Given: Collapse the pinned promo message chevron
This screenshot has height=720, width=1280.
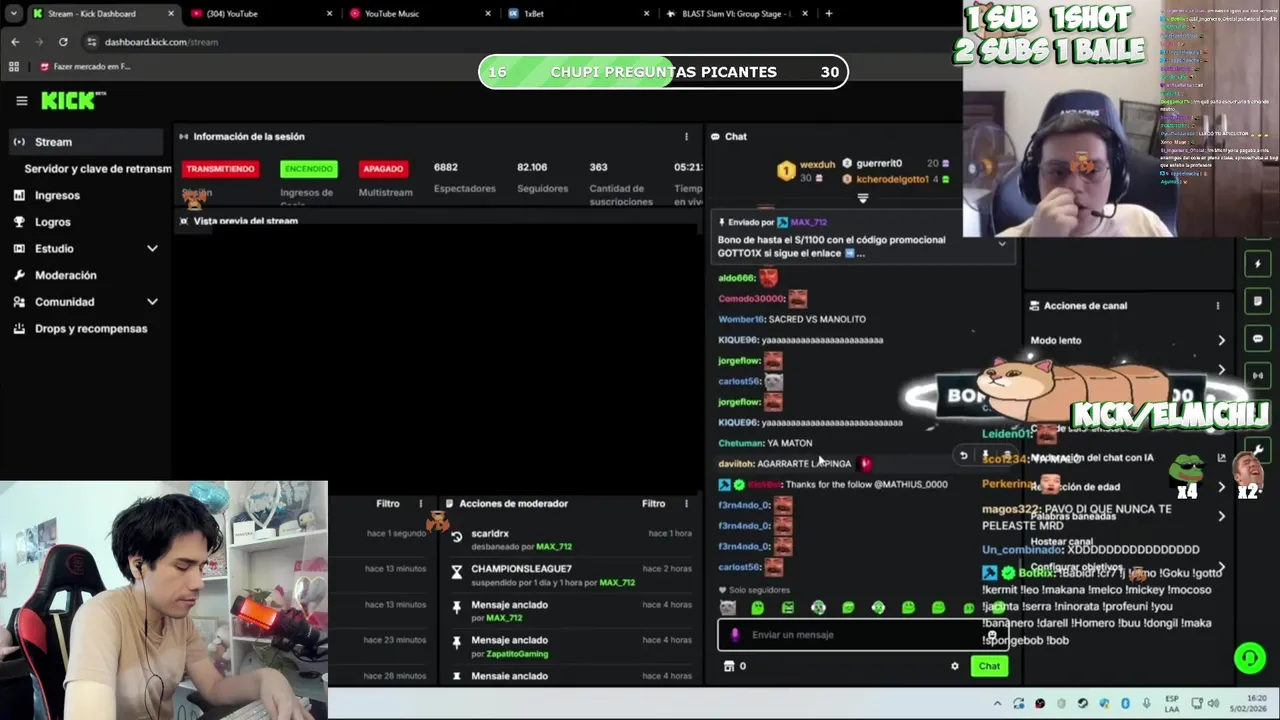Looking at the screenshot, I should (x=1001, y=244).
